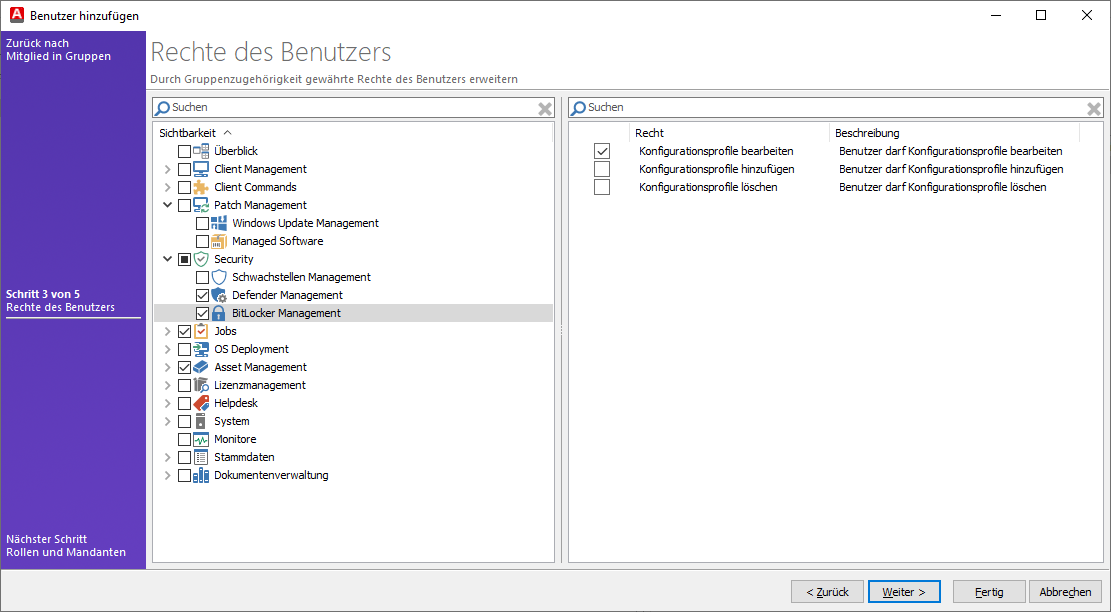The height and width of the screenshot is (612, 1111).
Task: Toggle the Jobs checkbox
Action: click(x=184, y=330)
